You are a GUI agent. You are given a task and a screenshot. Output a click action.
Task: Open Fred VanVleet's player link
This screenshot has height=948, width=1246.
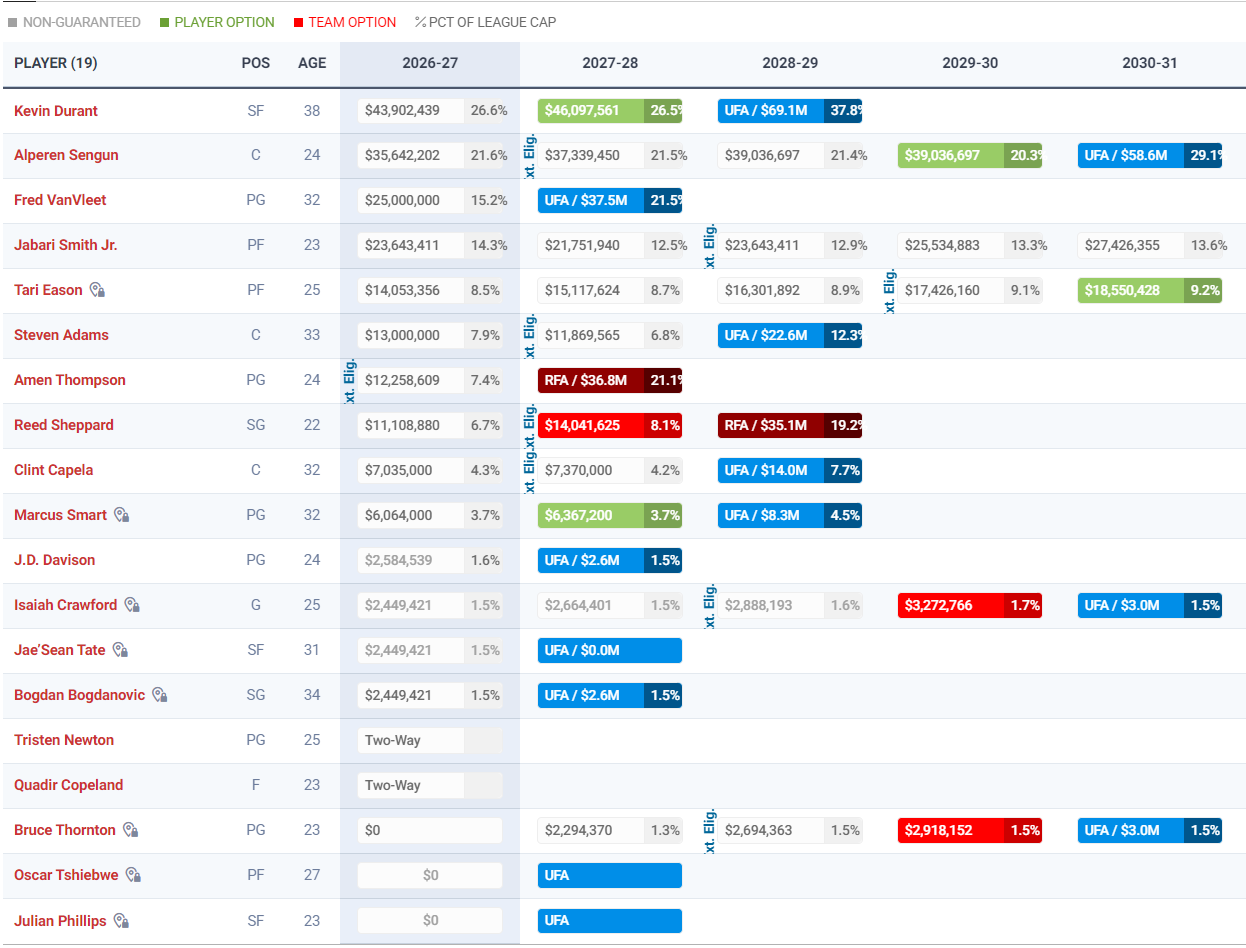point(60,200)
